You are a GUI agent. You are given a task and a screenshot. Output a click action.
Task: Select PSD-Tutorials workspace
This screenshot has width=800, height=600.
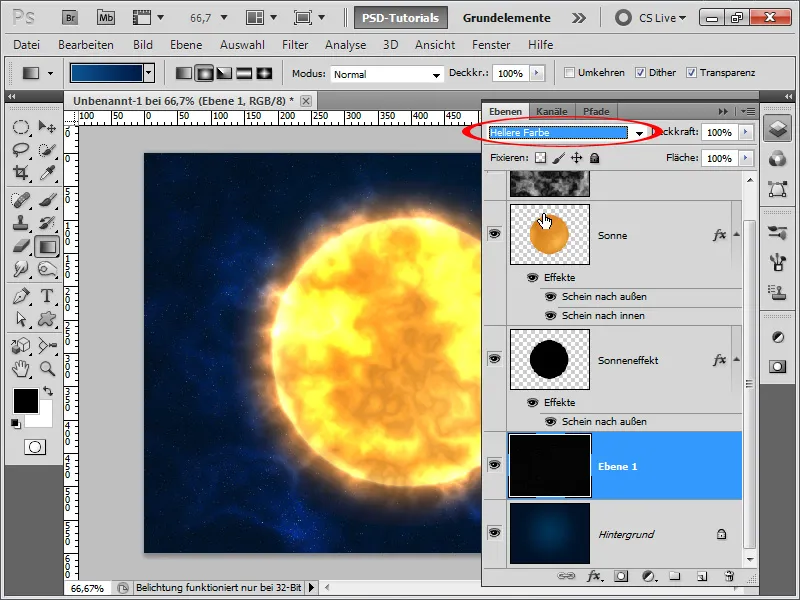tap(401, 18)
